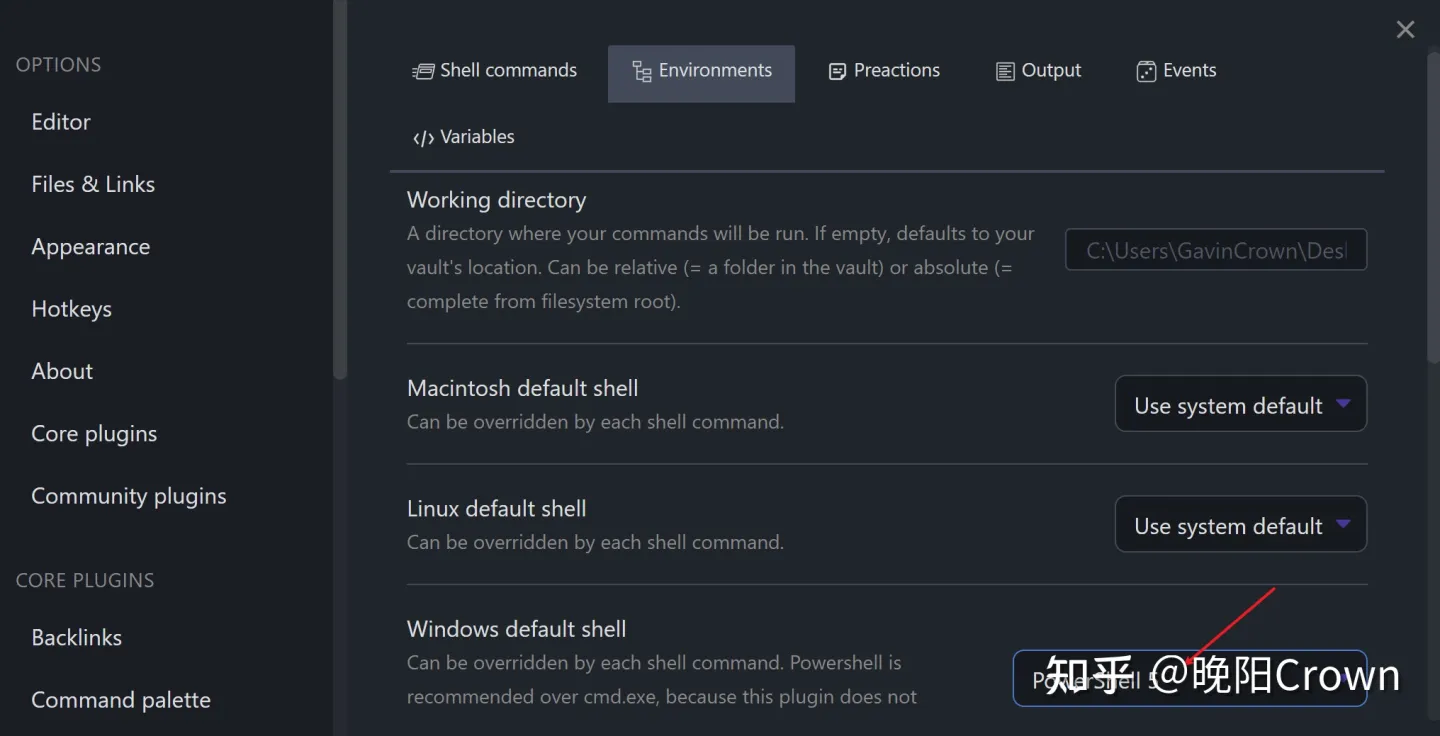This screenshot has height=736, width=1440.
Task: Open Macintosh default shell dropdown
Action: tap(1240, 404)
